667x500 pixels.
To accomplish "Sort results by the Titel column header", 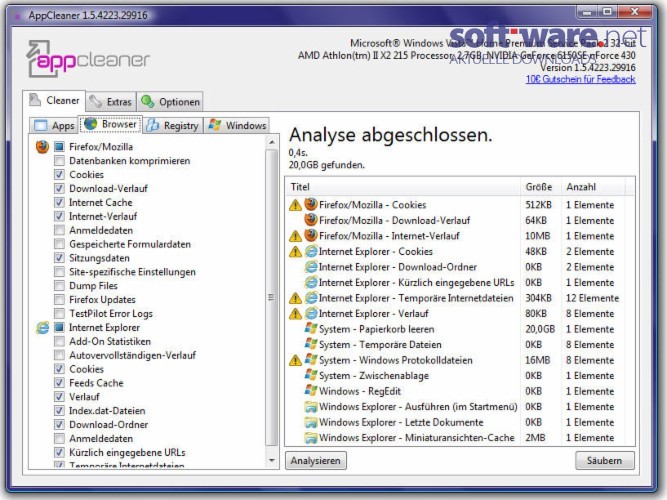I will point(403,187).
